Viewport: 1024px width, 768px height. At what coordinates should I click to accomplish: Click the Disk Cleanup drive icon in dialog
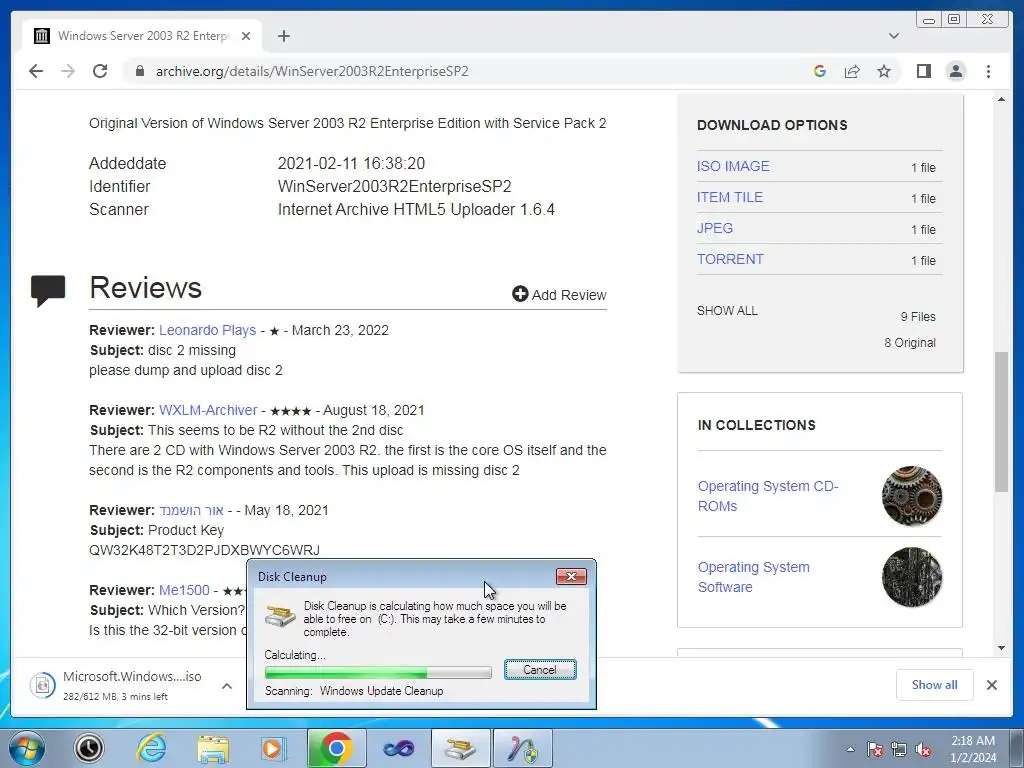[x=280, y=615]
